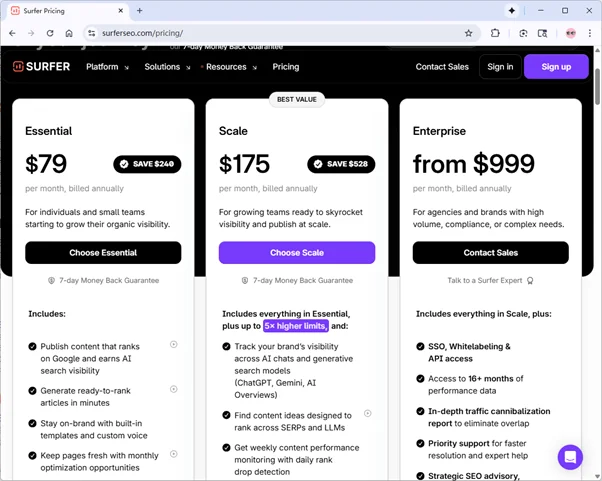
Task: Expand info for 'Generate ready-to-rank articles'
Action: (174, 389)
